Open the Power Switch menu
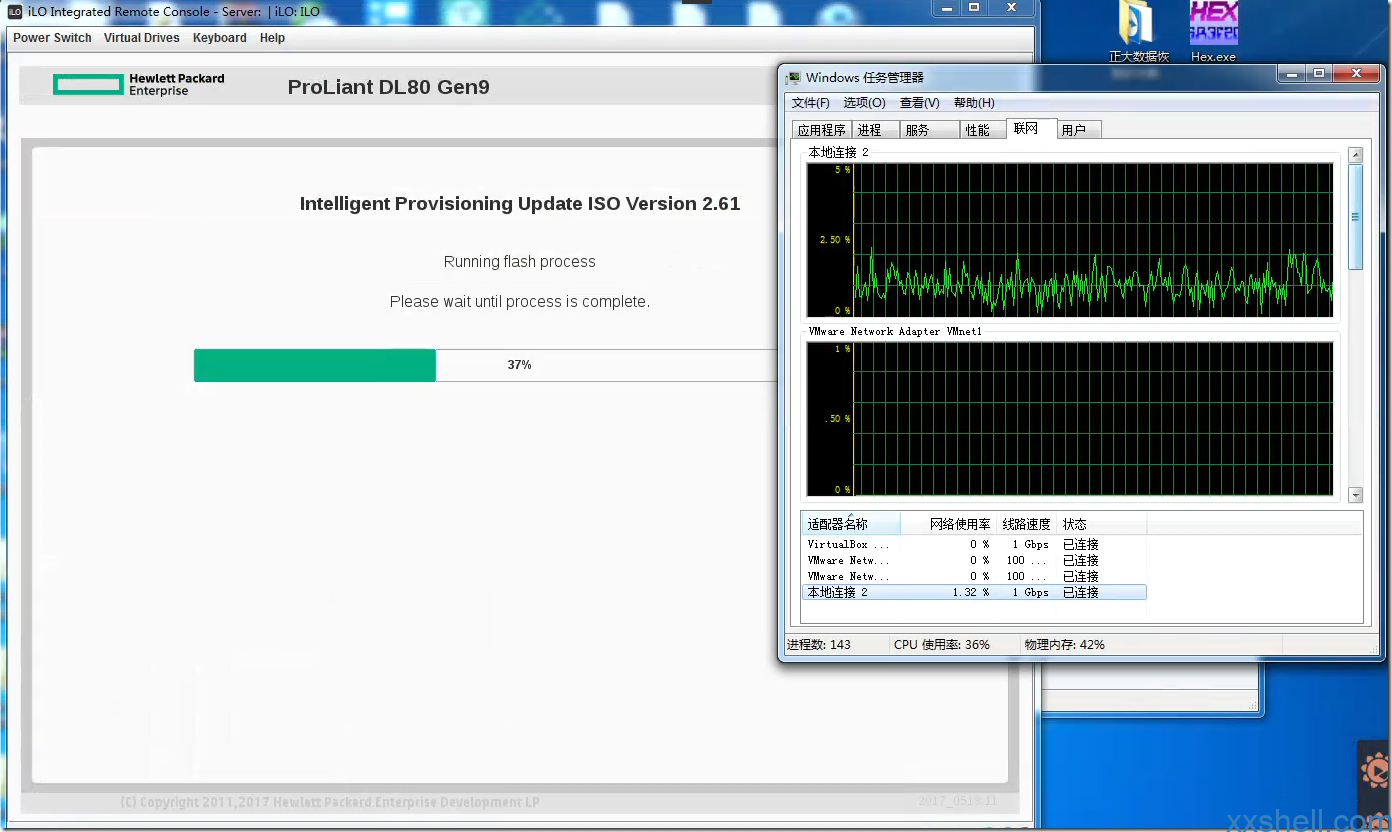This screenshot has height=832, width=1392. tap(52, 38)
